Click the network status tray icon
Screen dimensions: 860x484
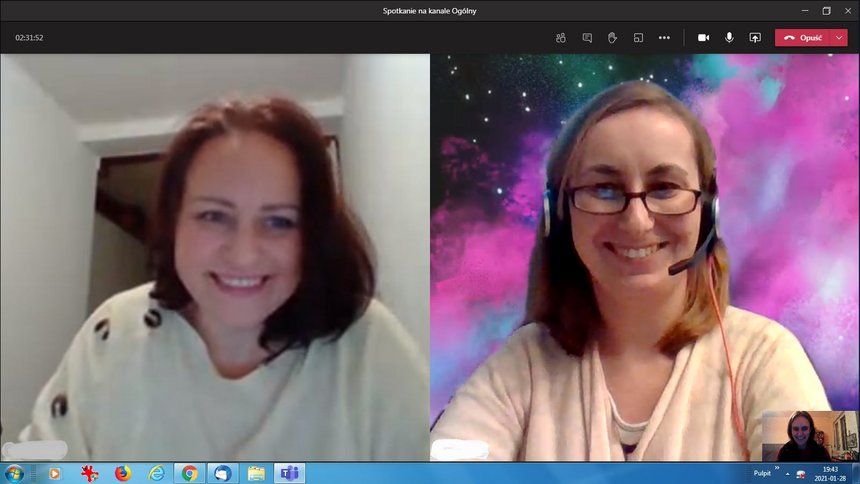tap(801, 474)
